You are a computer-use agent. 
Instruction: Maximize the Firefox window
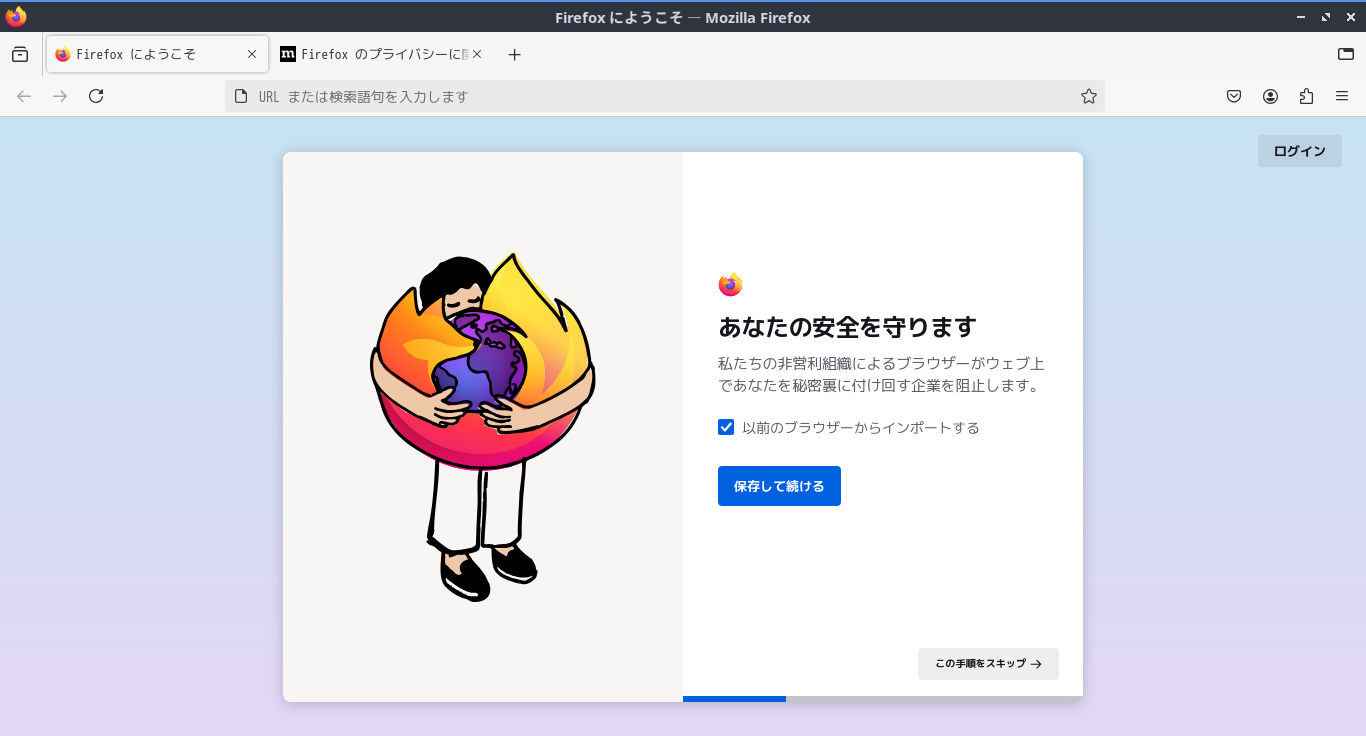click(1326, 17)
